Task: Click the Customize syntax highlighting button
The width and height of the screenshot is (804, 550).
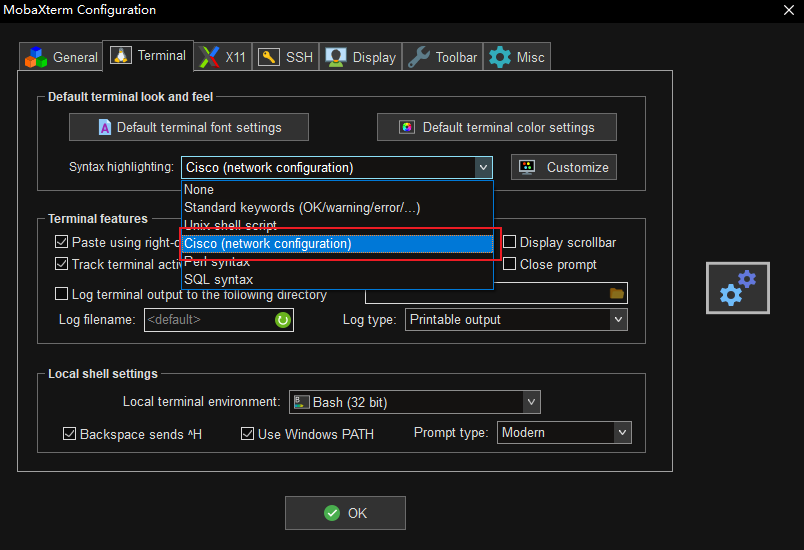Action: click(564, 167)
